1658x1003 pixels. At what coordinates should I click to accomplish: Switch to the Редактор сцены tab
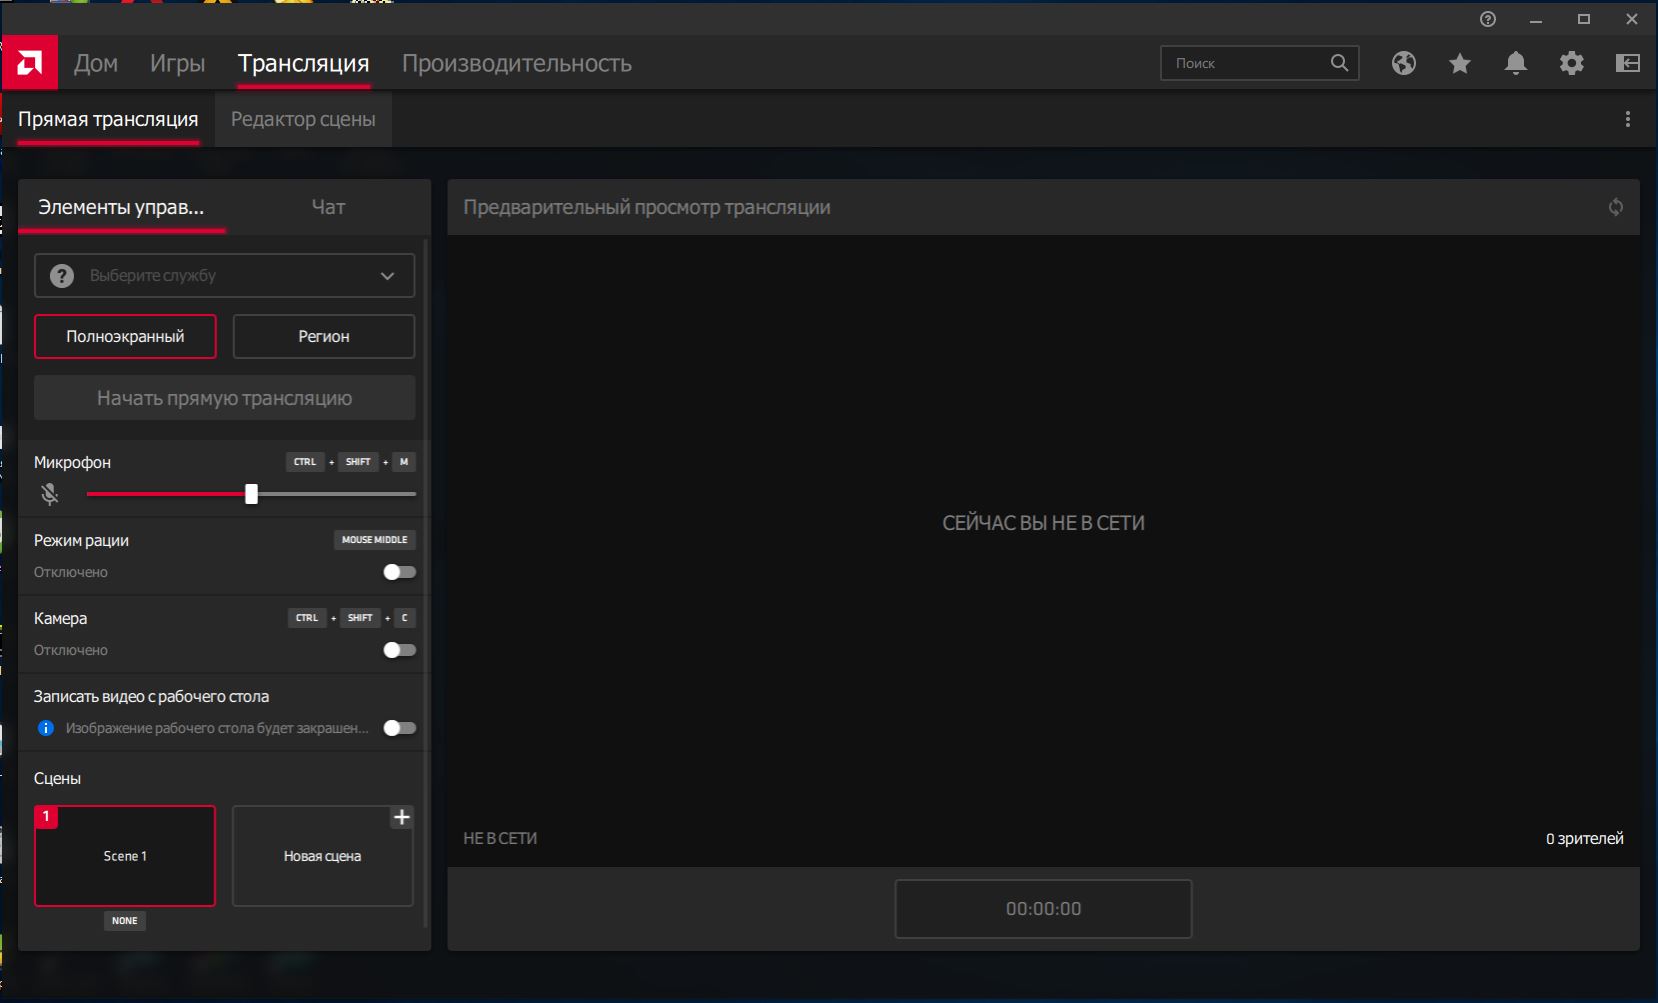pos(303,119)
